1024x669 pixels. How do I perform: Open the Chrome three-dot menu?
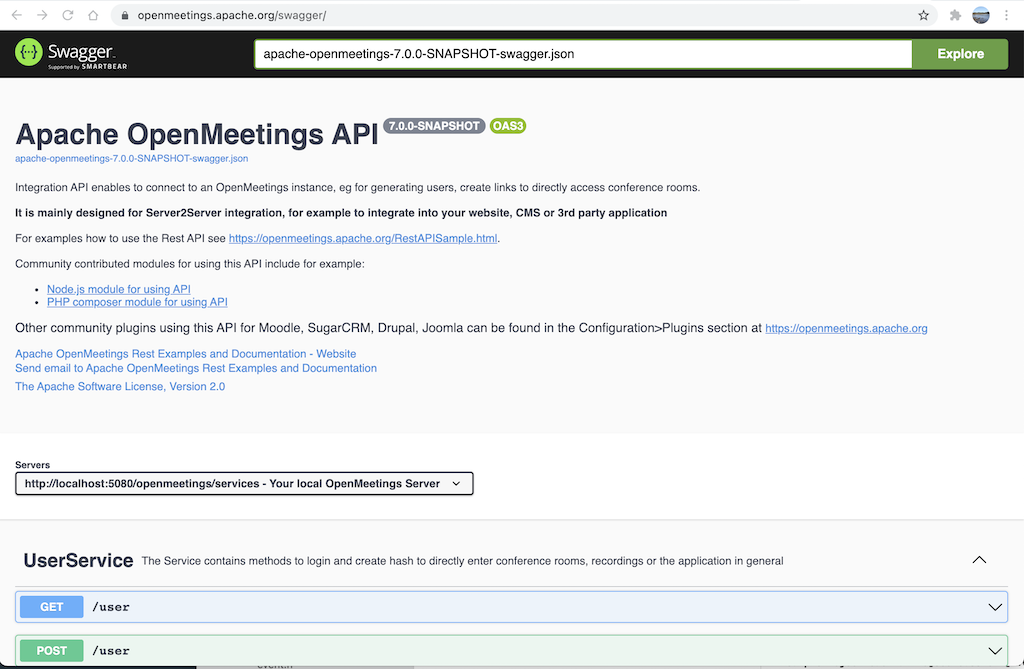1007,15
